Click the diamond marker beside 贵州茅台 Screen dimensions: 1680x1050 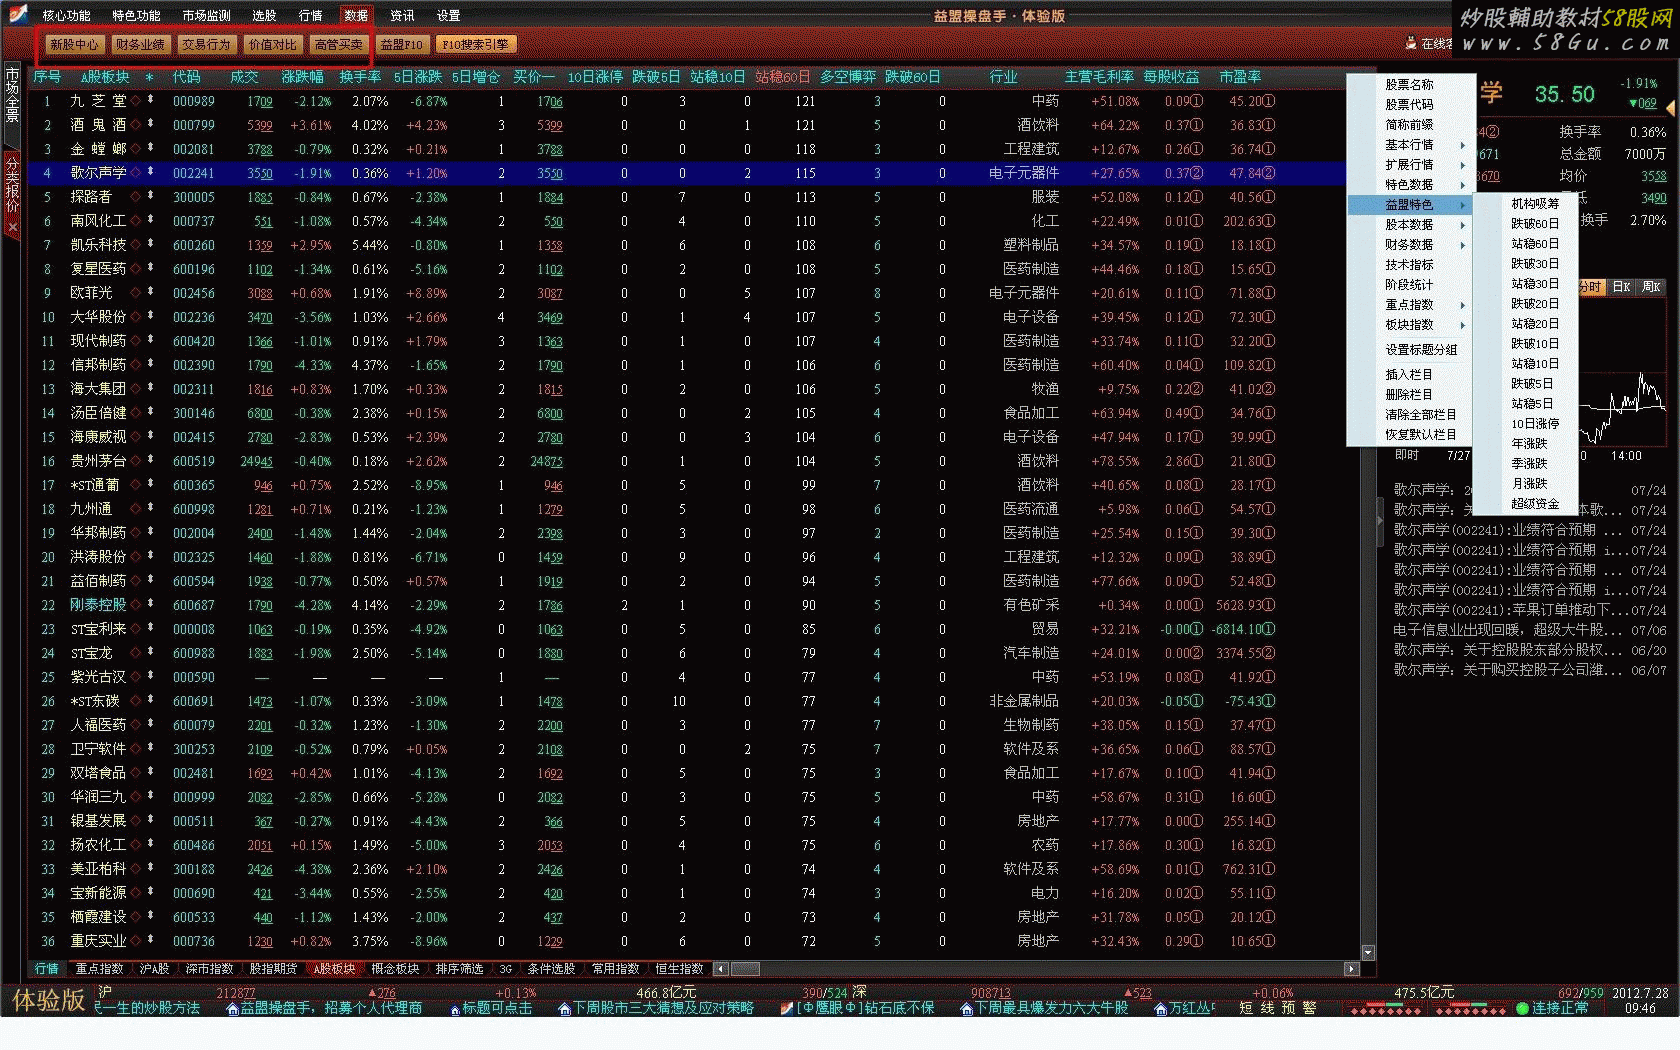click(135, 460)
